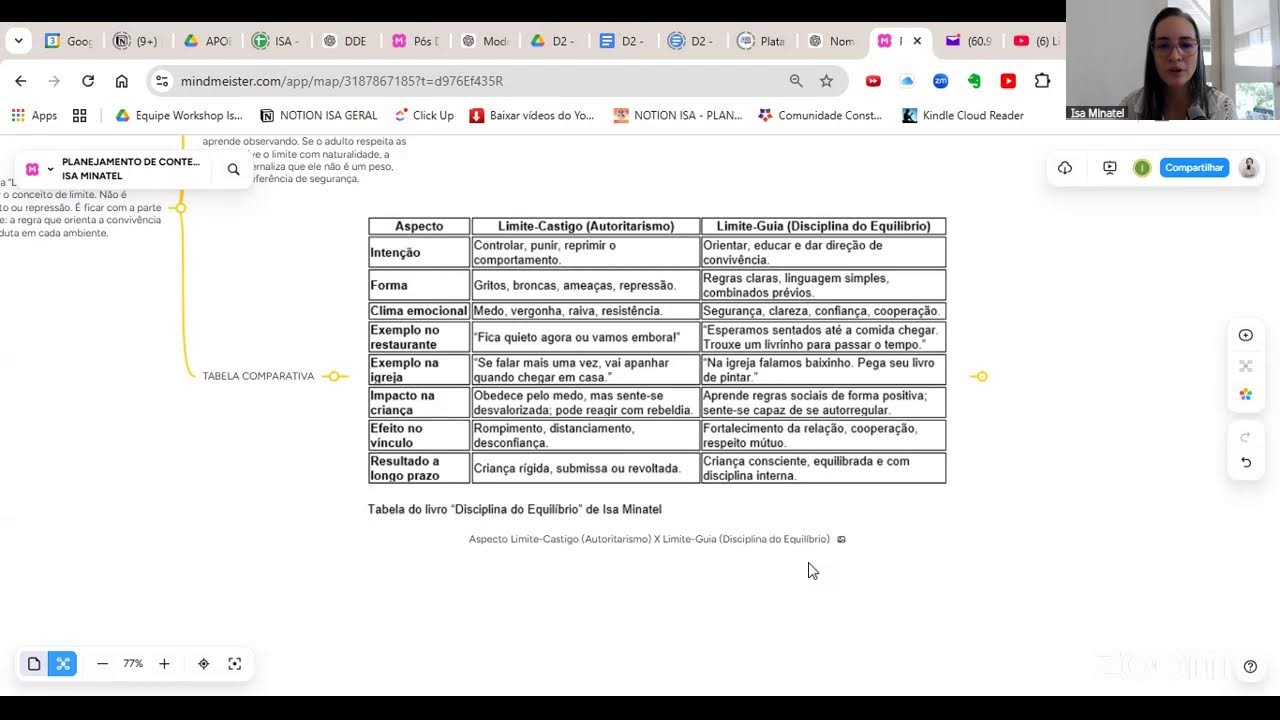1280x720 pixels.
Task: Click the undo arrow in the right sidebar
Action: [x=1246, y=462]
